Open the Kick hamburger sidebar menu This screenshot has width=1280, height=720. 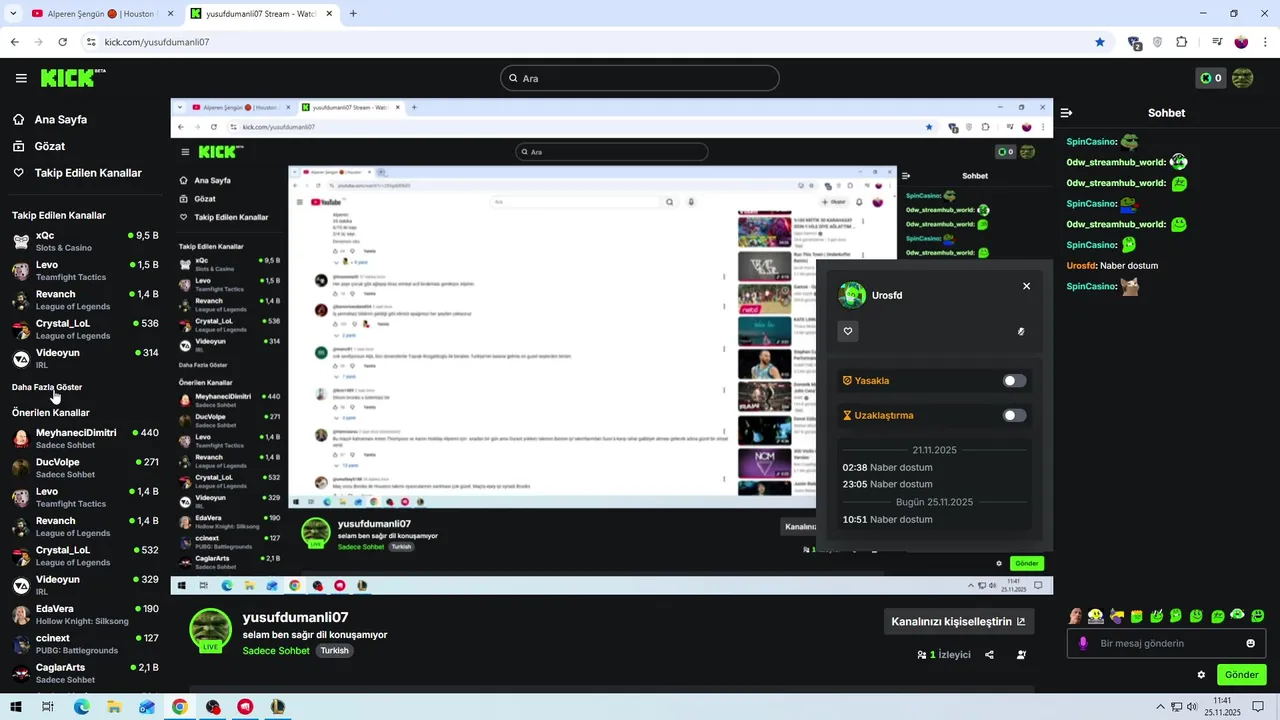pos(21,78)
